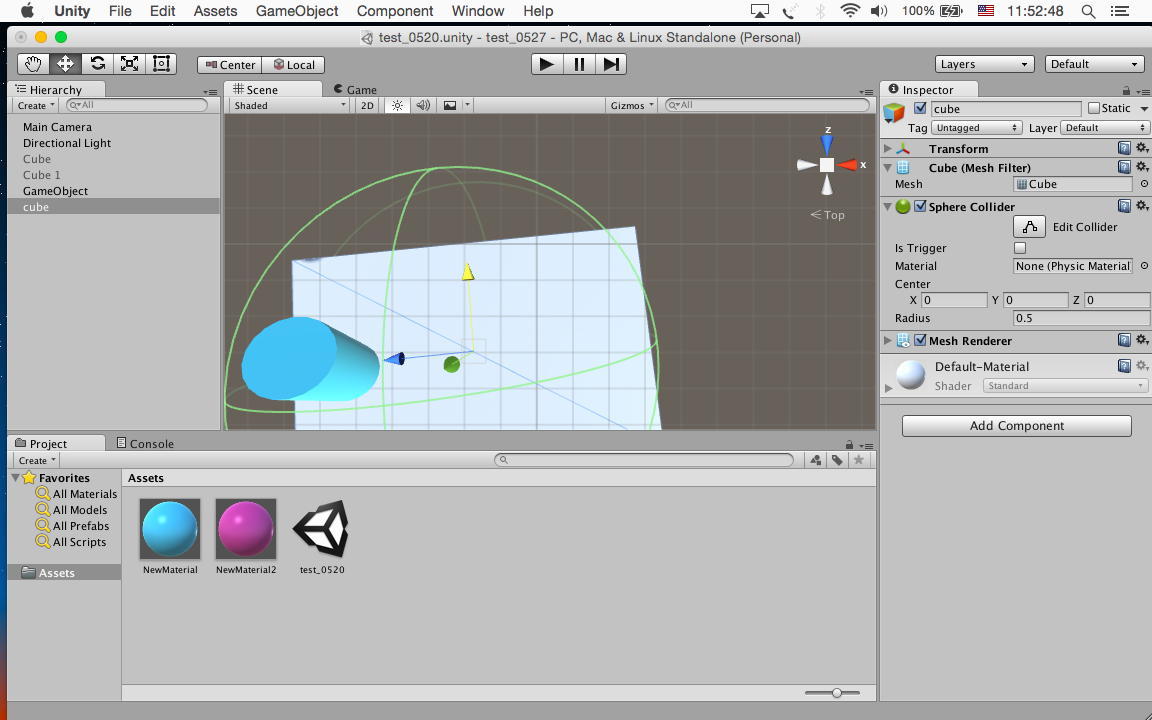The width and height of the screenshot is (1152, 720).
Task: Enable the Is Trigger checkbox
Action: point(1020,248)
